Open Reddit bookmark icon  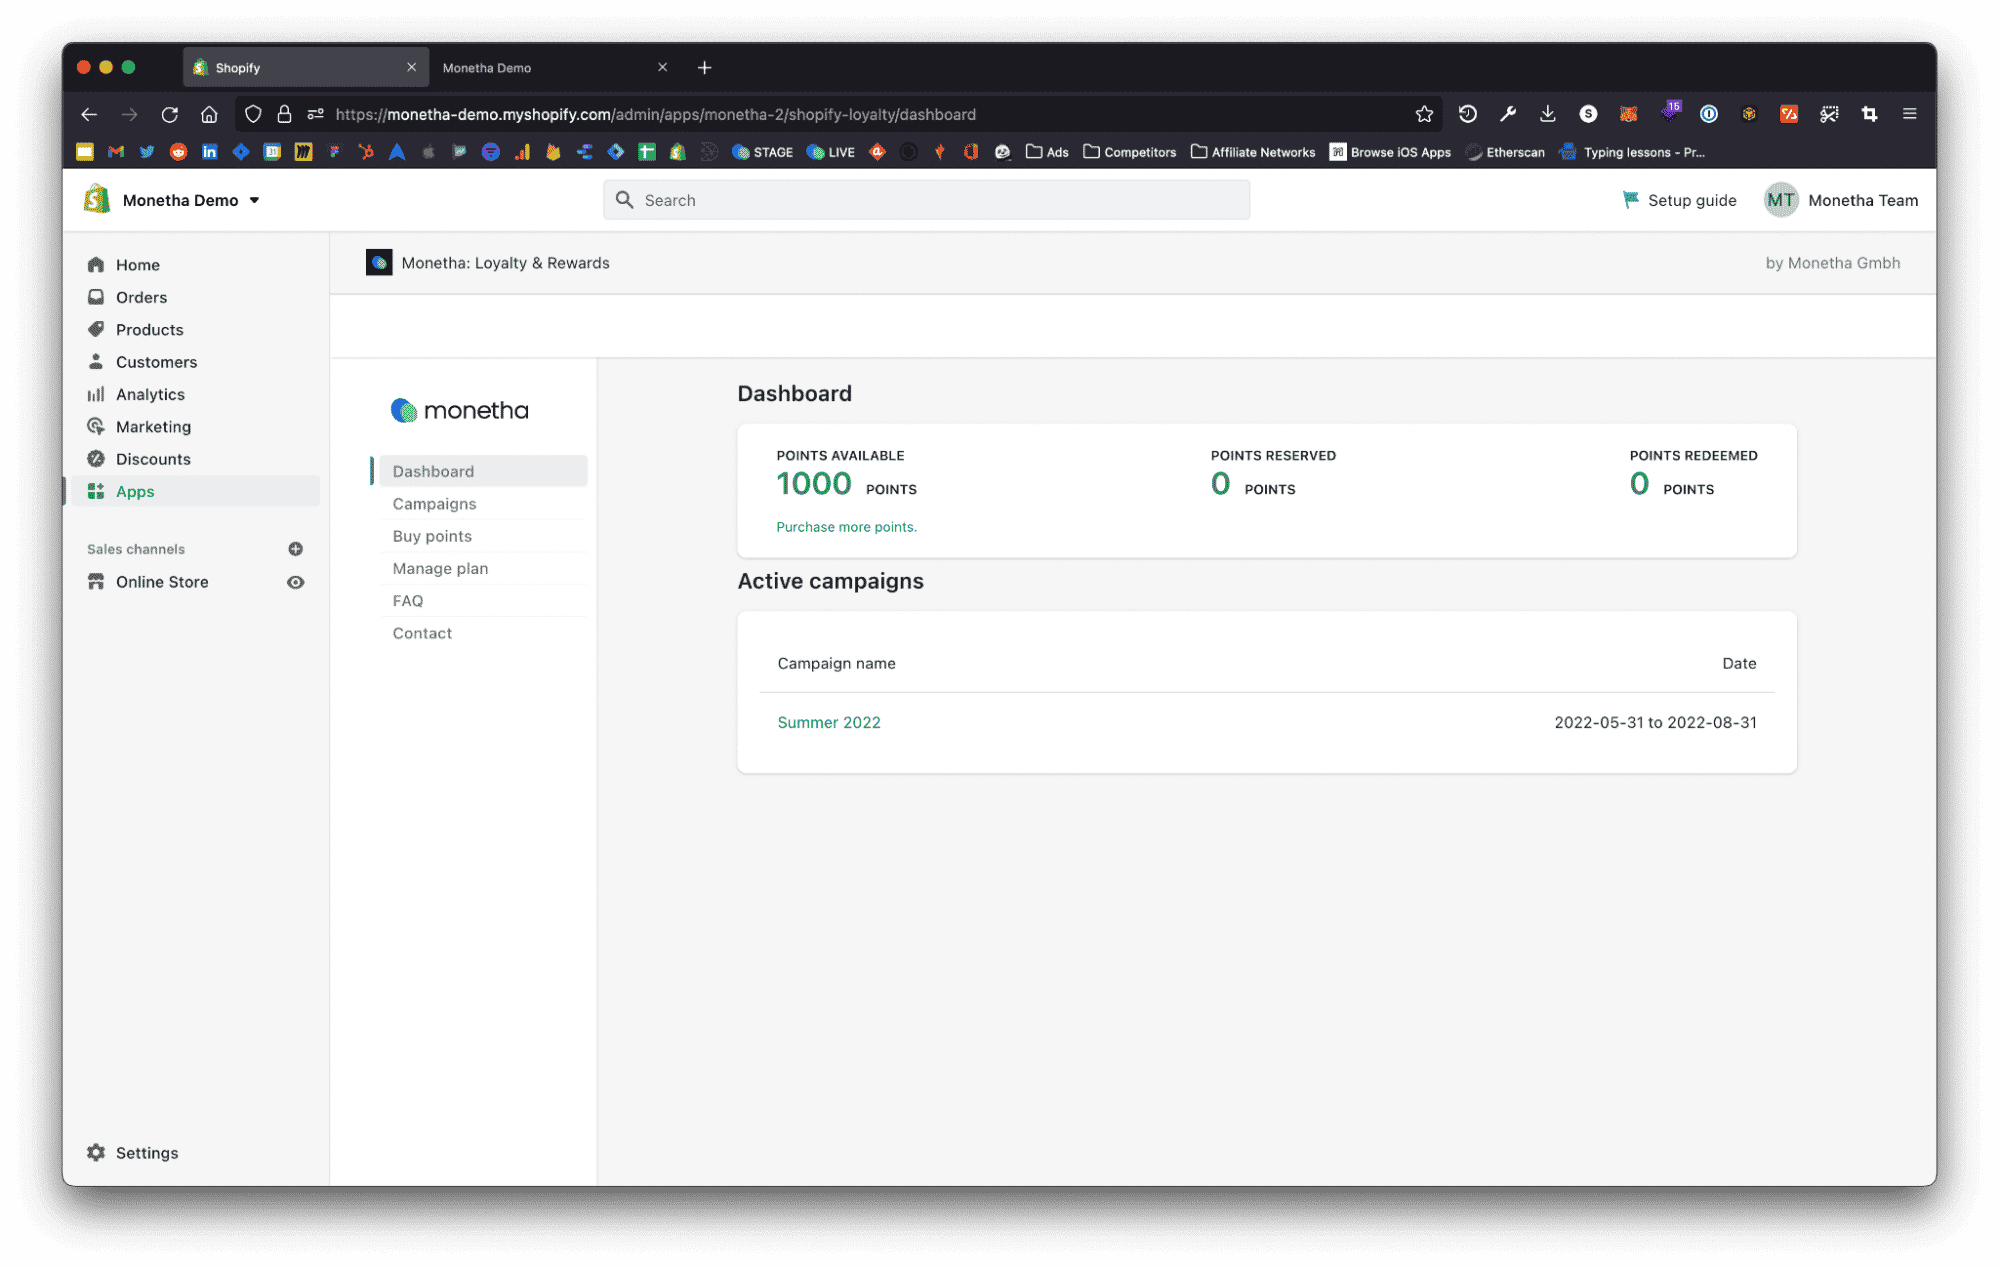pyautogui.click(x=178, y=152)
